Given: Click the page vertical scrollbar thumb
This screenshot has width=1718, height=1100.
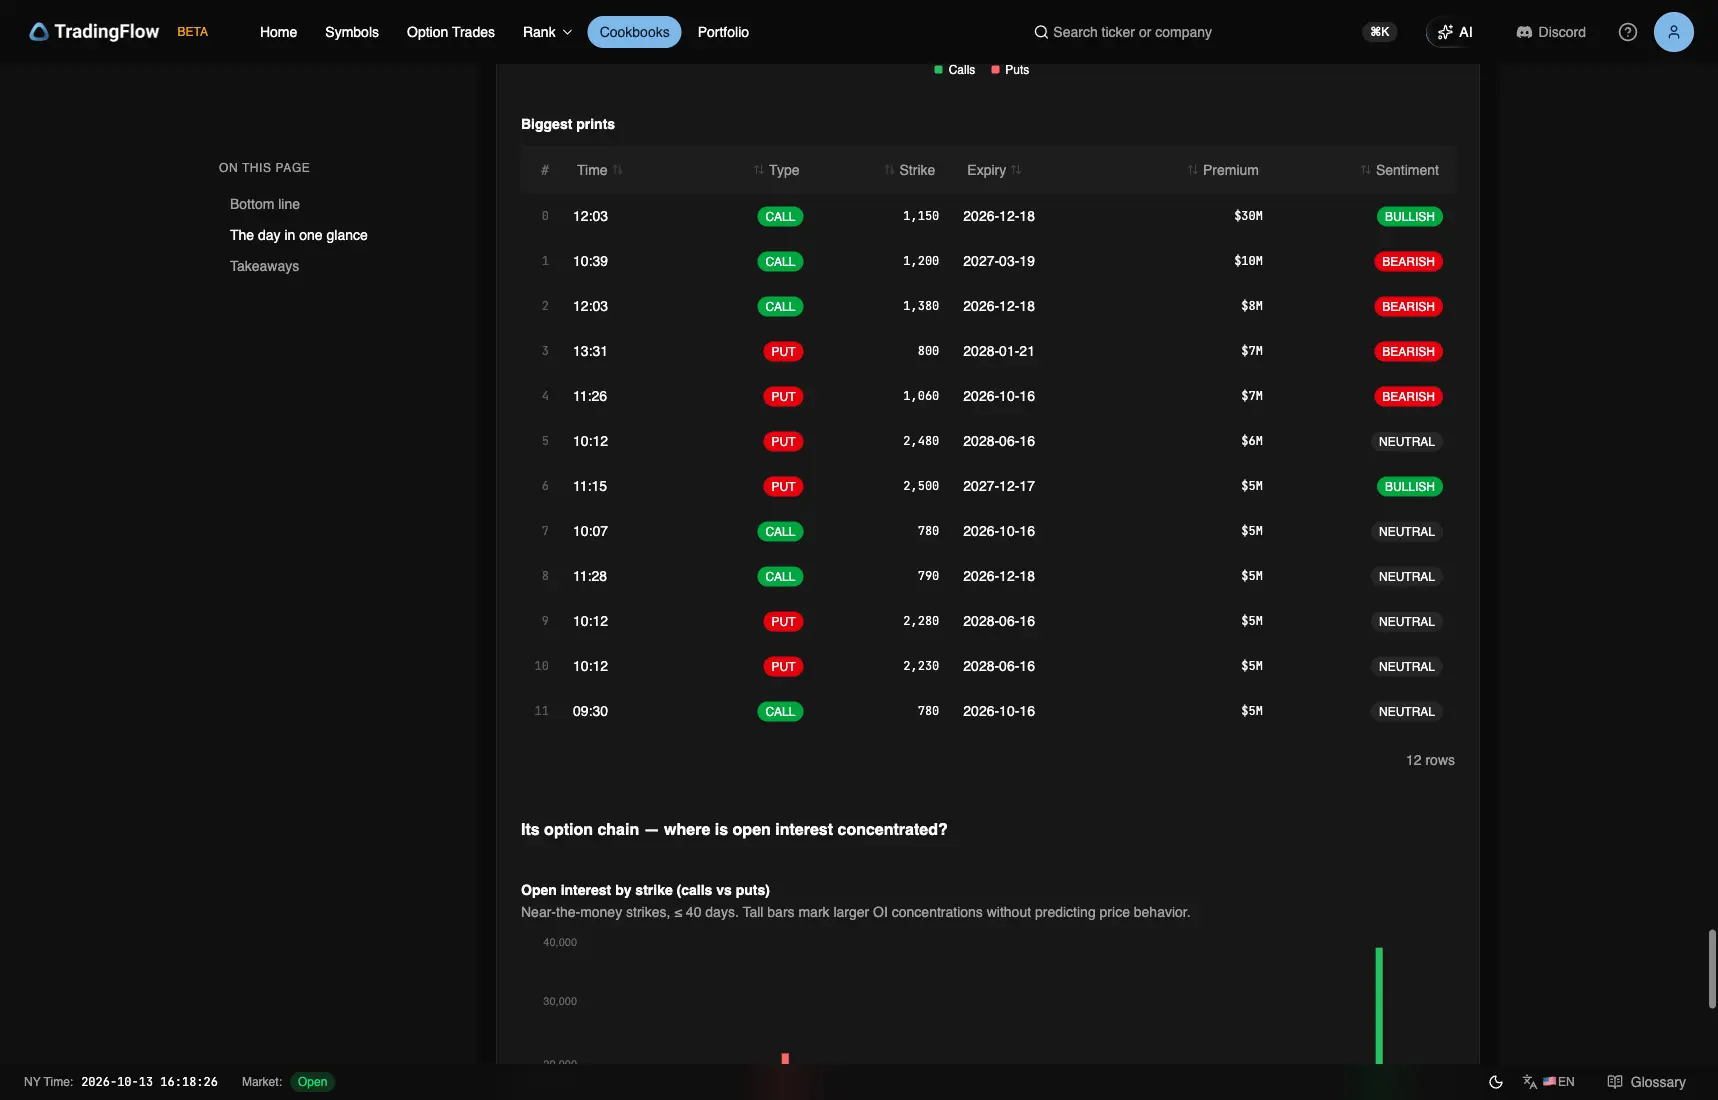Looking at the screenshot, I should tap(1712, 969).
